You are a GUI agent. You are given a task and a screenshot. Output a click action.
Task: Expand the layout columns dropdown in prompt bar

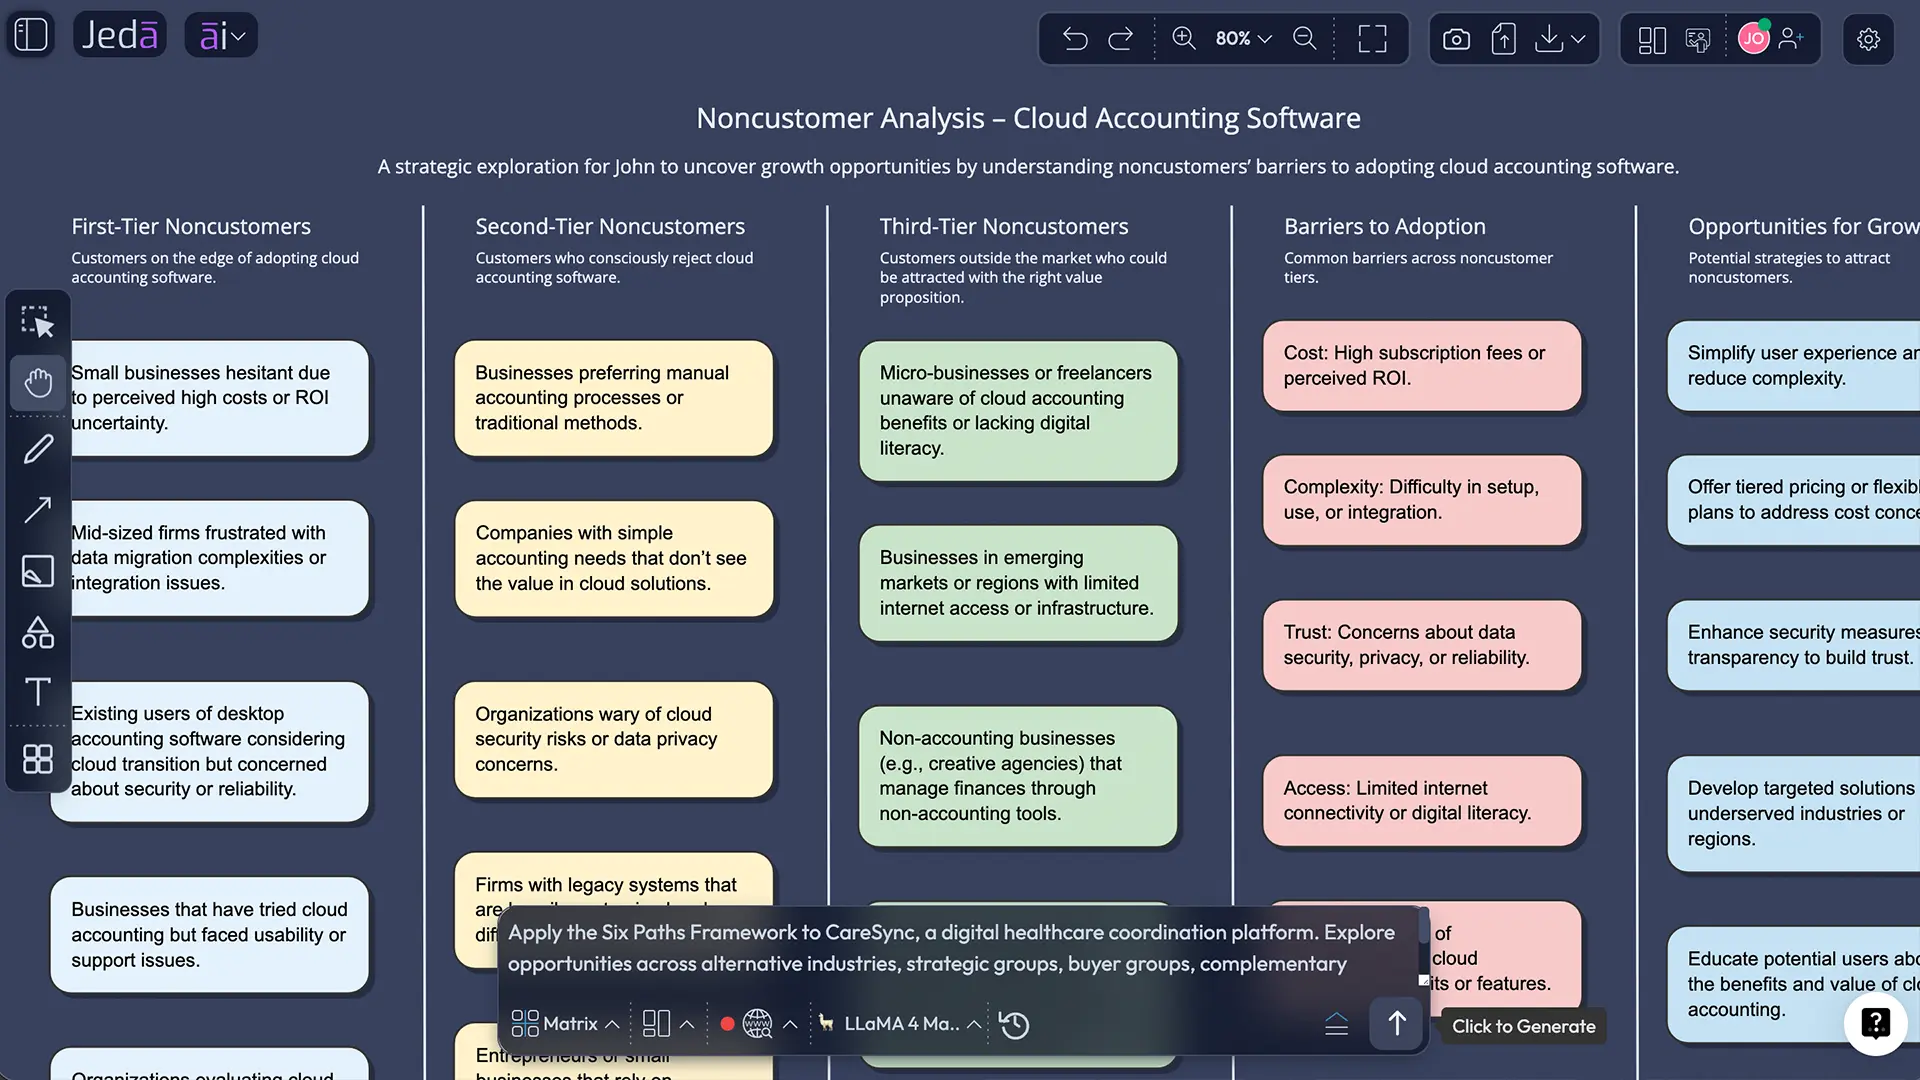click(x=669, y=1023)
